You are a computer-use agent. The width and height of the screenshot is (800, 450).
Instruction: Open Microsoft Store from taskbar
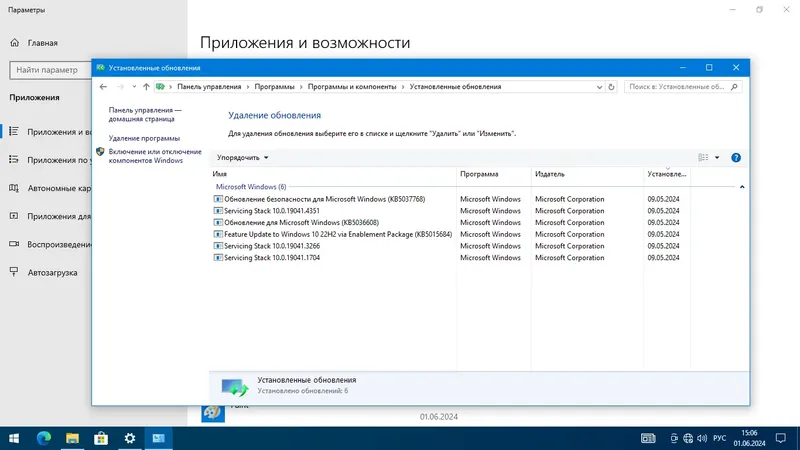pos(101,438)
